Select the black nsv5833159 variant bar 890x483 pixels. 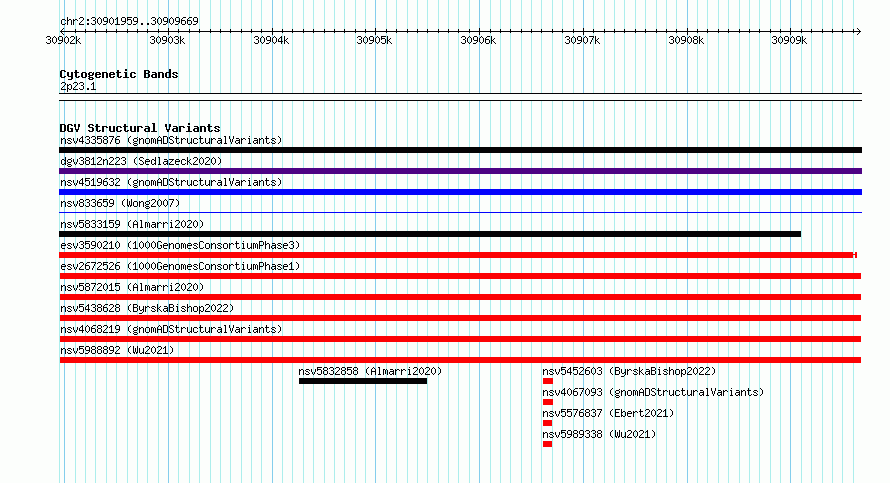point(430,234)
